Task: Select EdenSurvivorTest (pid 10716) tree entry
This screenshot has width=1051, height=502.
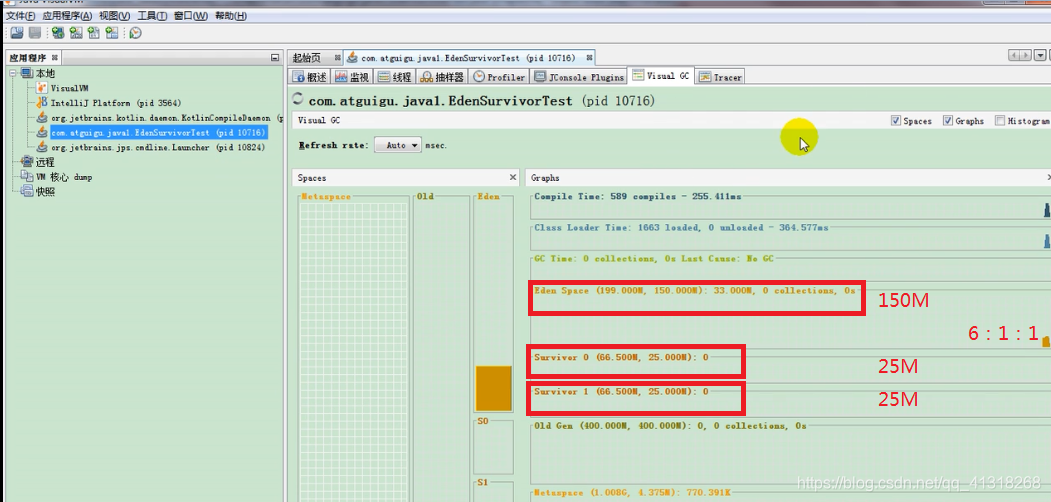Action: (158, 132)
